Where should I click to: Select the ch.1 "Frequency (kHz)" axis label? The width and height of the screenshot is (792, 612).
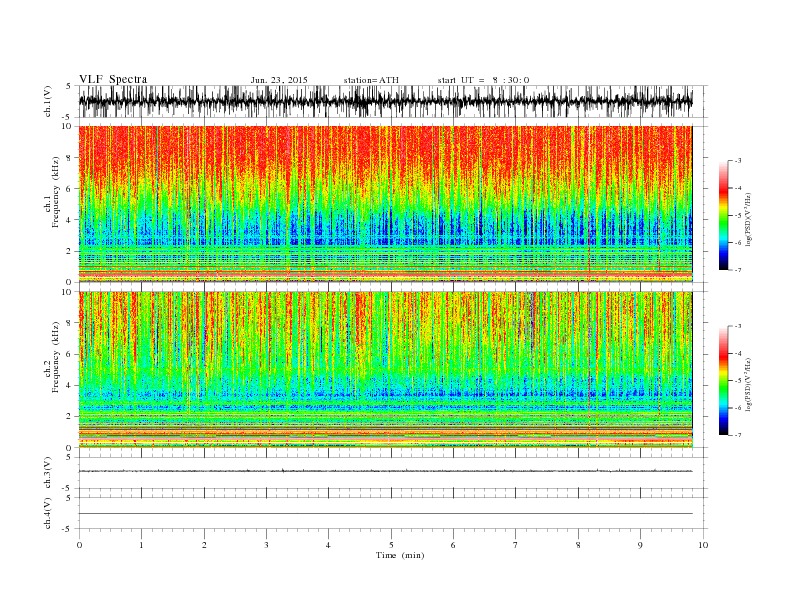55,192
